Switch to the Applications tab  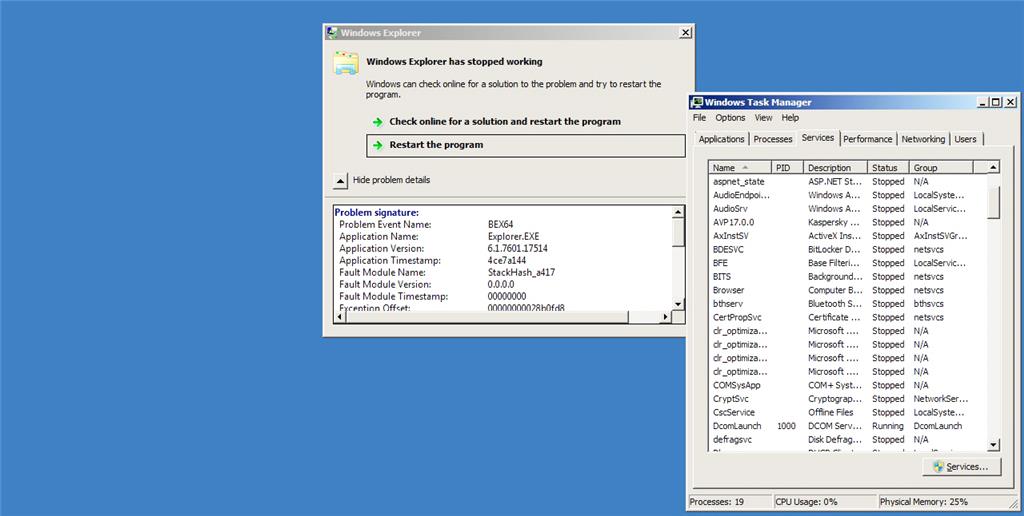(x=722, y=139)
